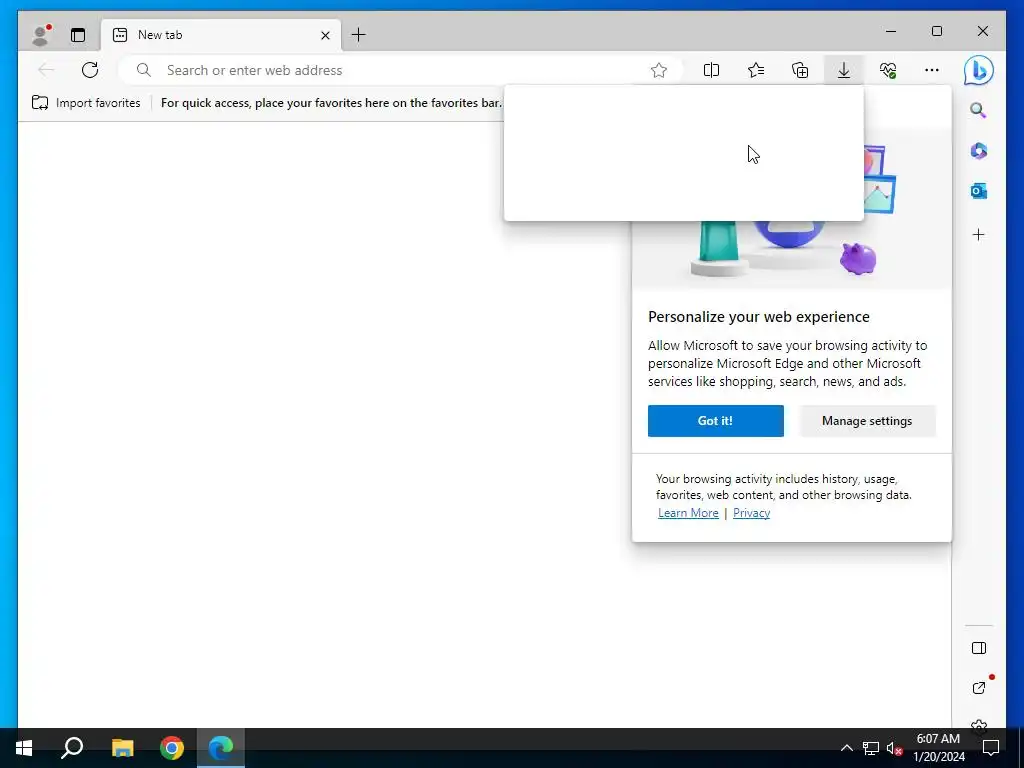This screenshot has width=1024, height=768.
Task: Click the Manage settings button
Action: [x=867, y=421]
